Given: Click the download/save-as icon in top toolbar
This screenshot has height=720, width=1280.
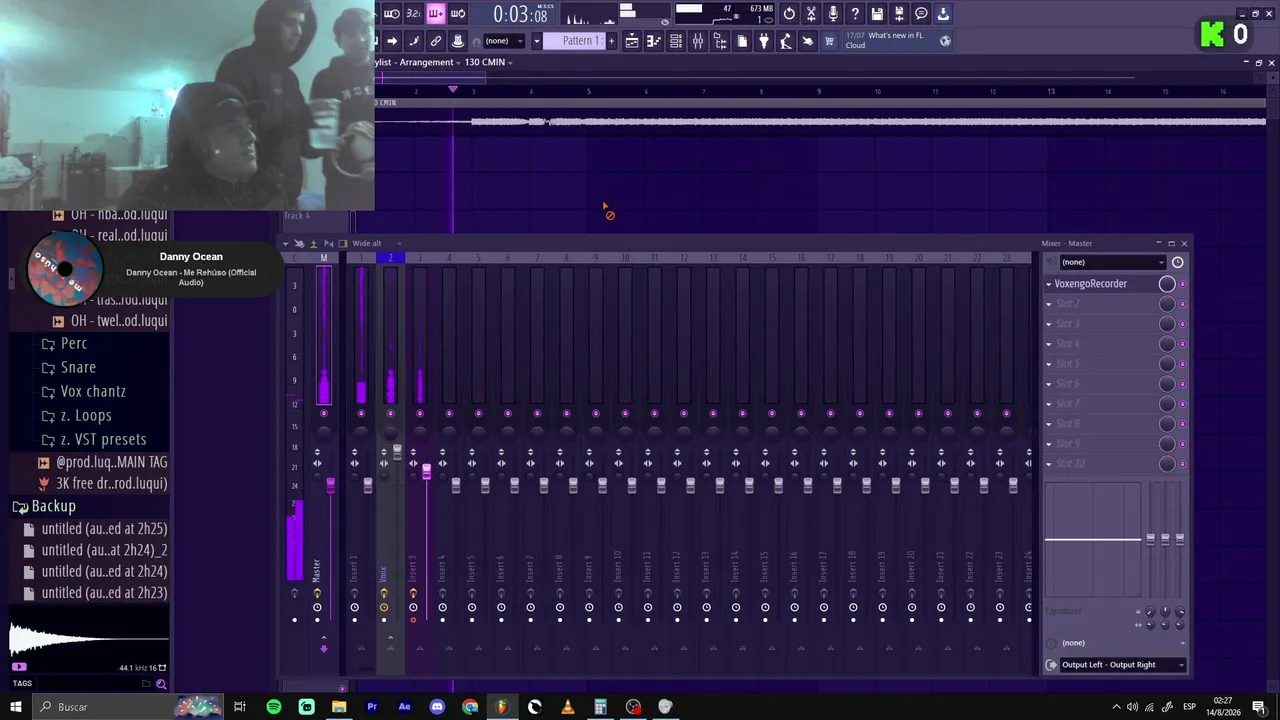Looking at the screenshot, I should (943, 14).
